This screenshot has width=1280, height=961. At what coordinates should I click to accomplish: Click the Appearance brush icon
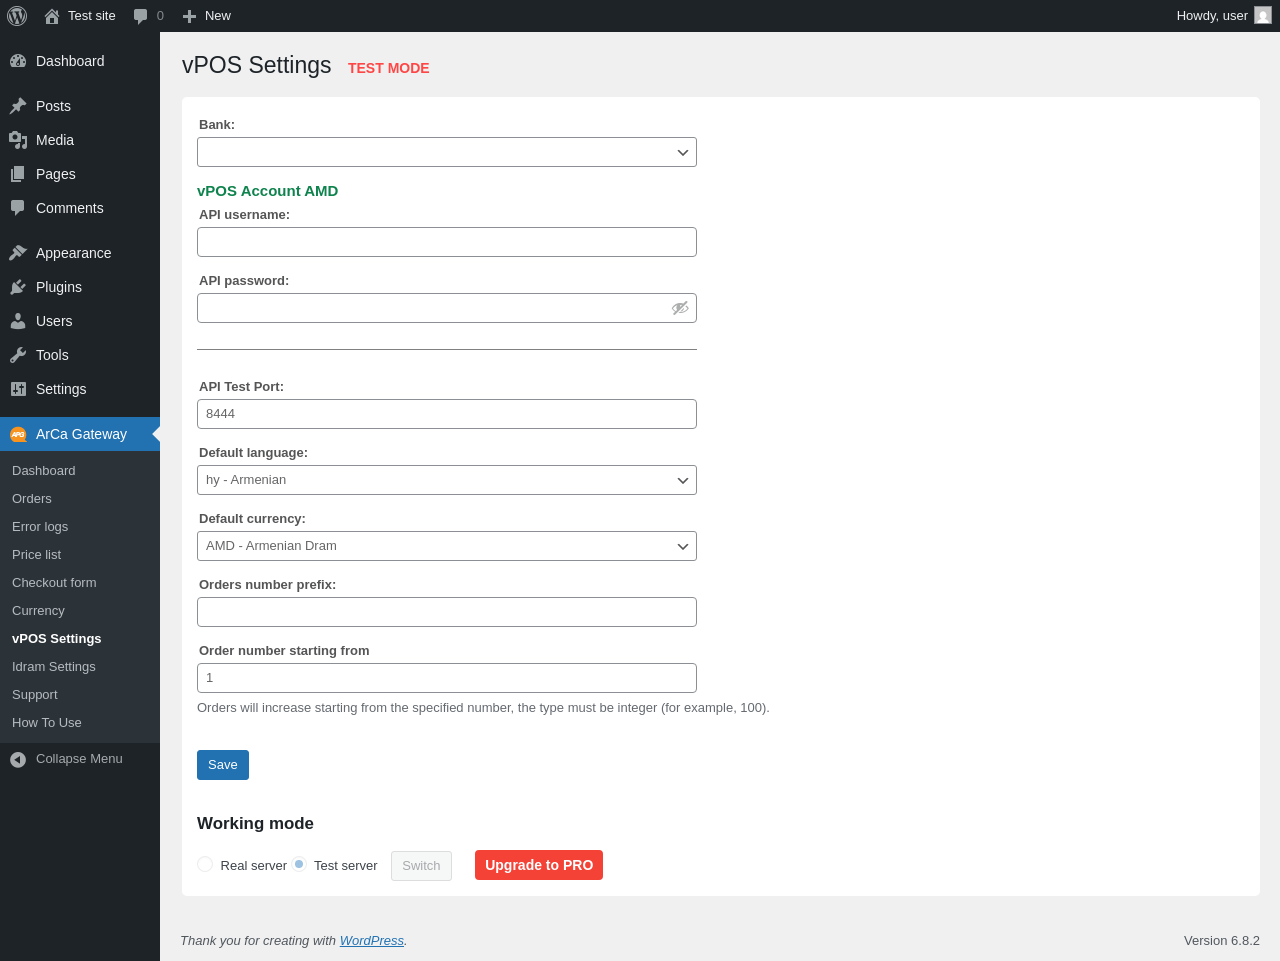[18, 253]
